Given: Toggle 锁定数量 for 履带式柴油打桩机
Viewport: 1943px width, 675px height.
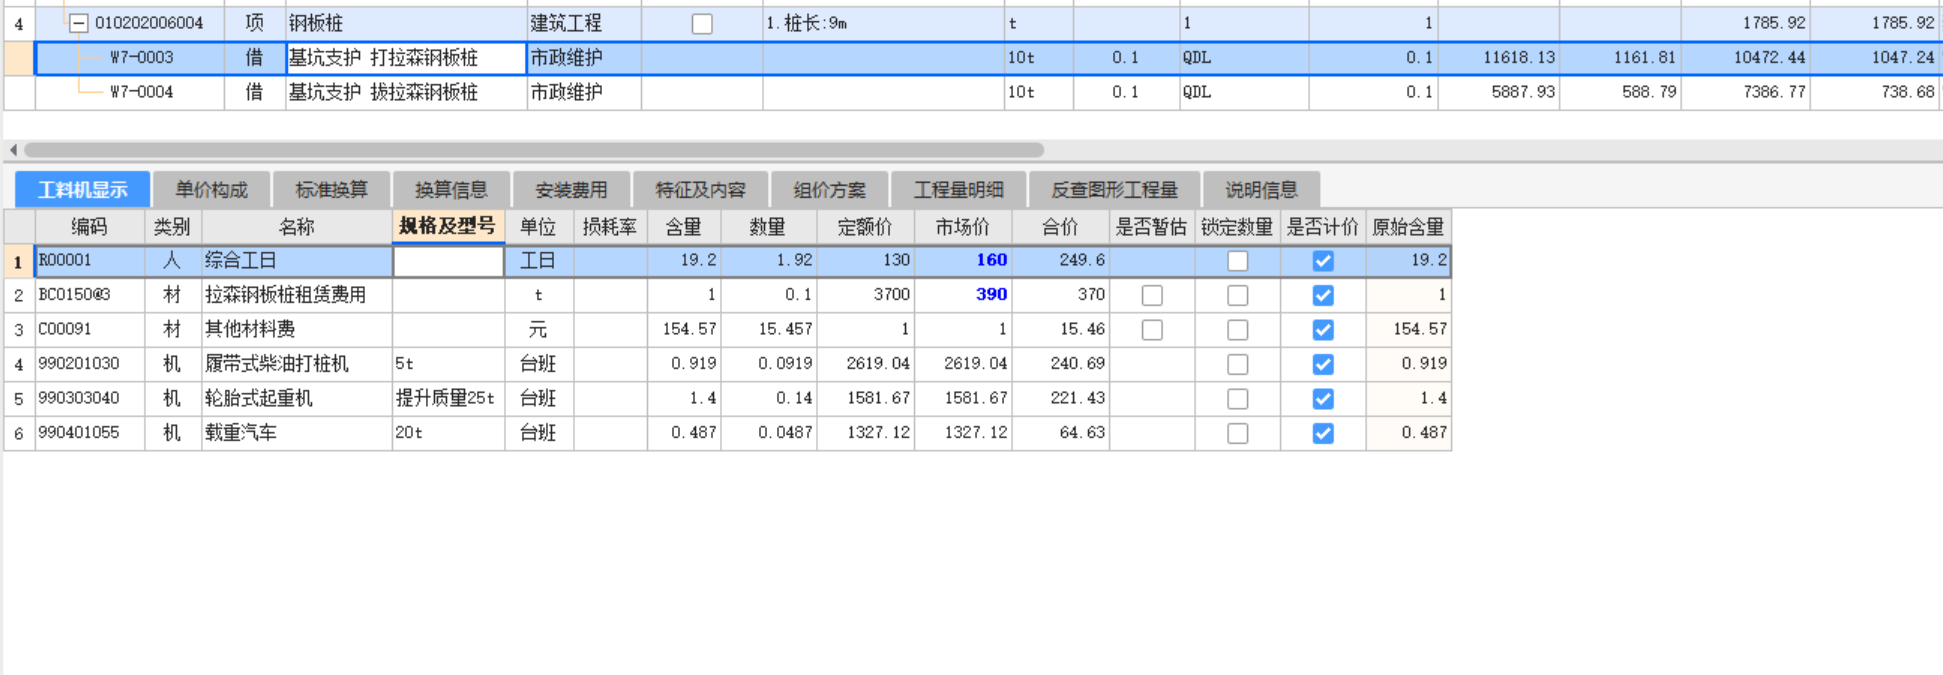Looking at the screenshot, I should 1237,364.
